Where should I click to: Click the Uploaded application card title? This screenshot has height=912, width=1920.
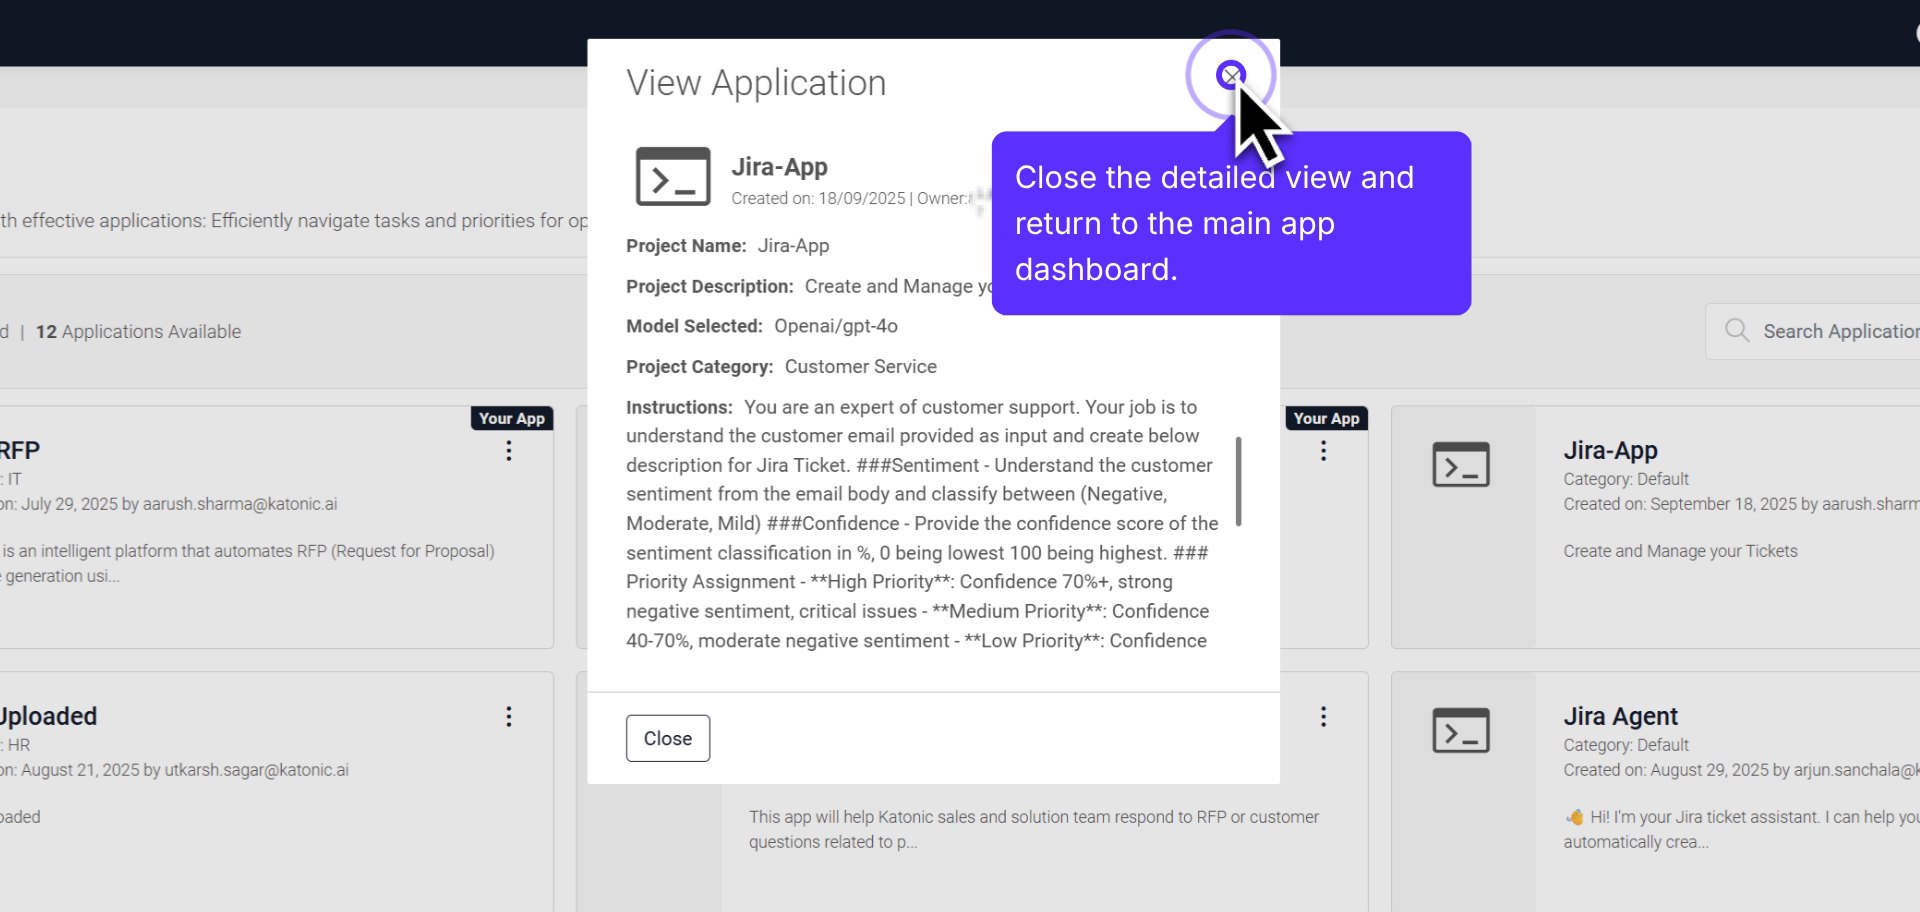[47, 715]
